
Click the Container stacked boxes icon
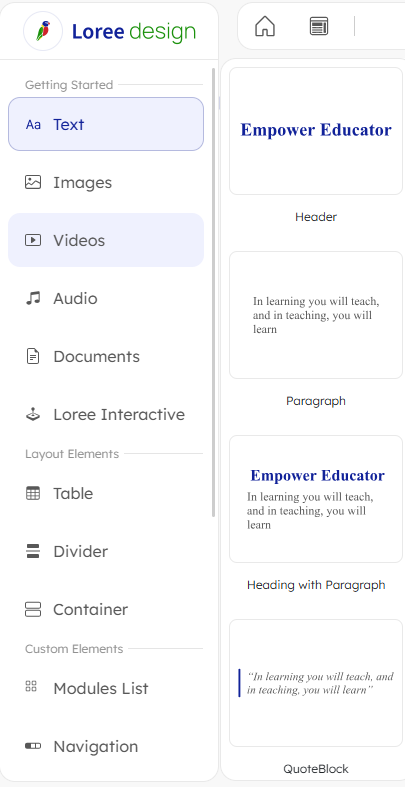[x=33, y=609]
